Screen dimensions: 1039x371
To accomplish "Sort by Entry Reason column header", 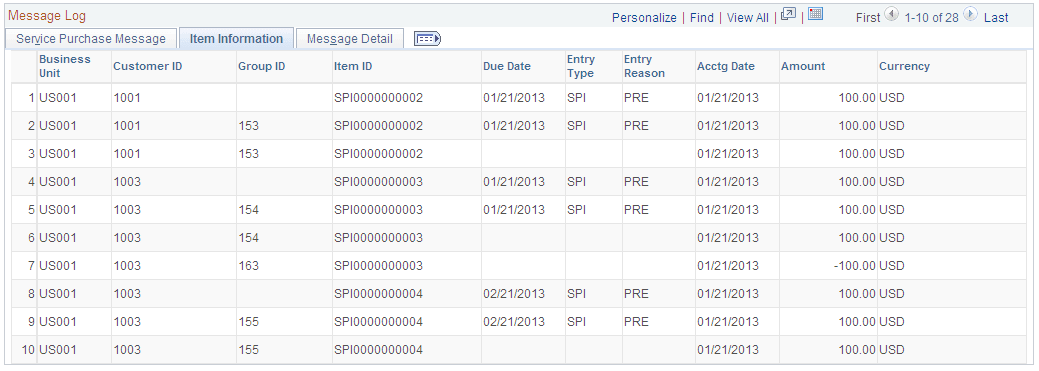I will click(644, 66).
